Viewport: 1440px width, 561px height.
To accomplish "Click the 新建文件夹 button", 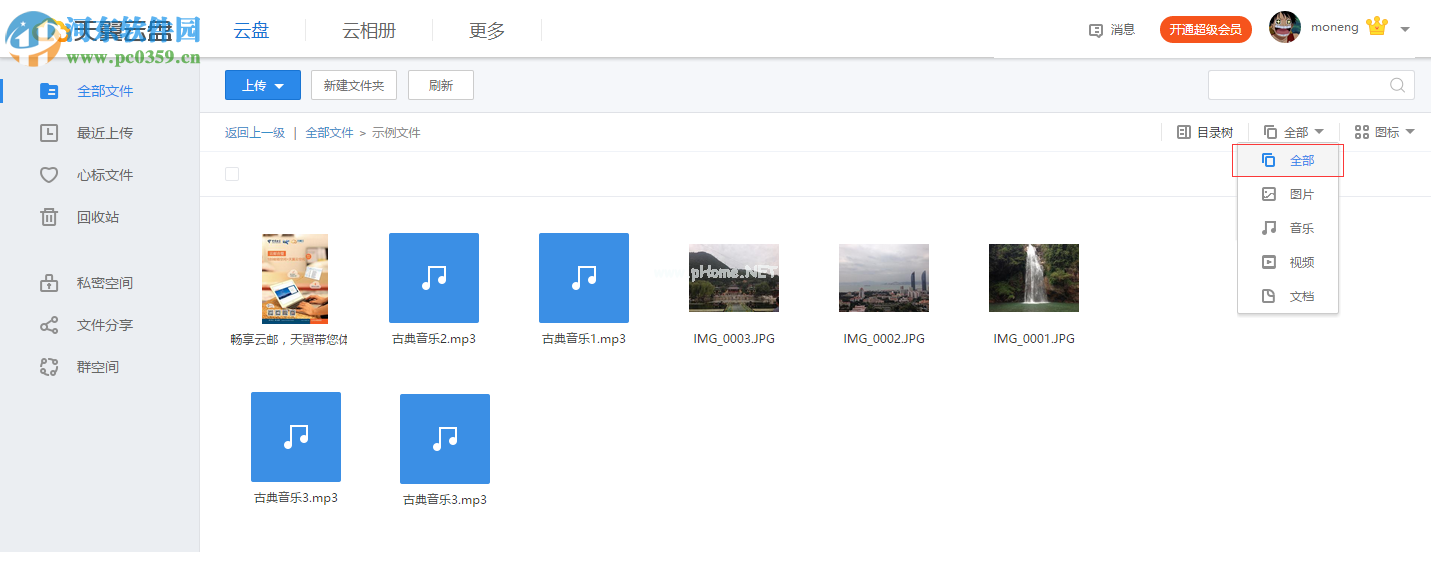I will tap(354, 85).
